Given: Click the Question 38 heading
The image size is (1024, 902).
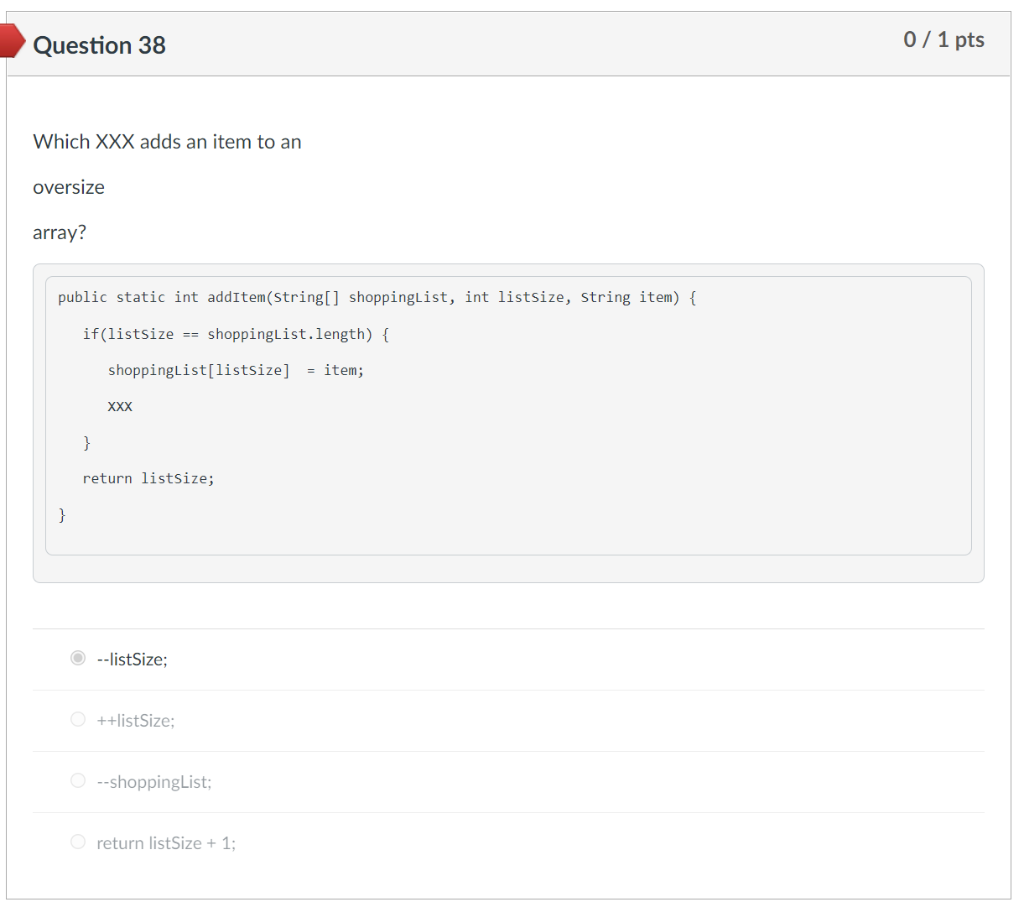Looking at the screenshot, I should tap(99, 45).
